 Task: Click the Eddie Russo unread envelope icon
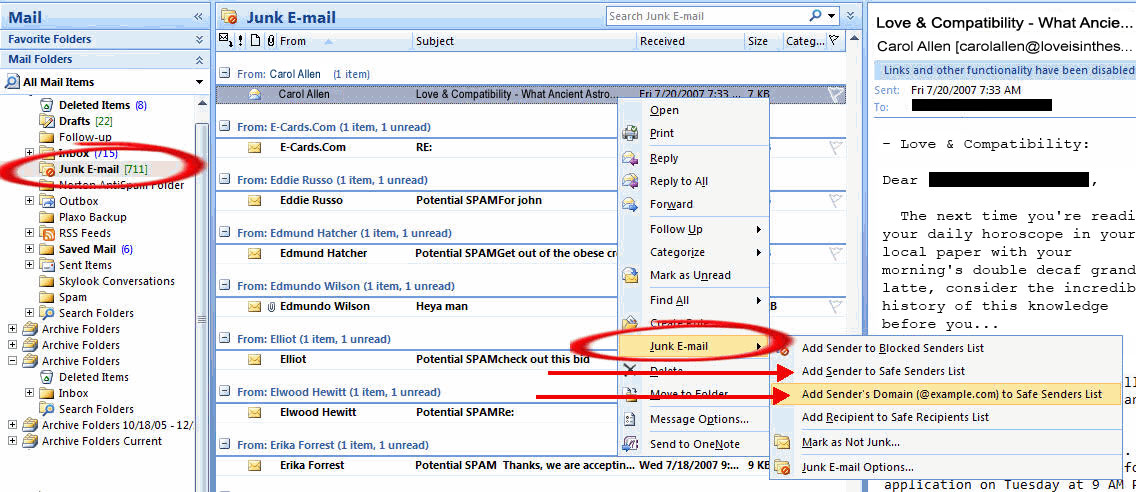254,201
